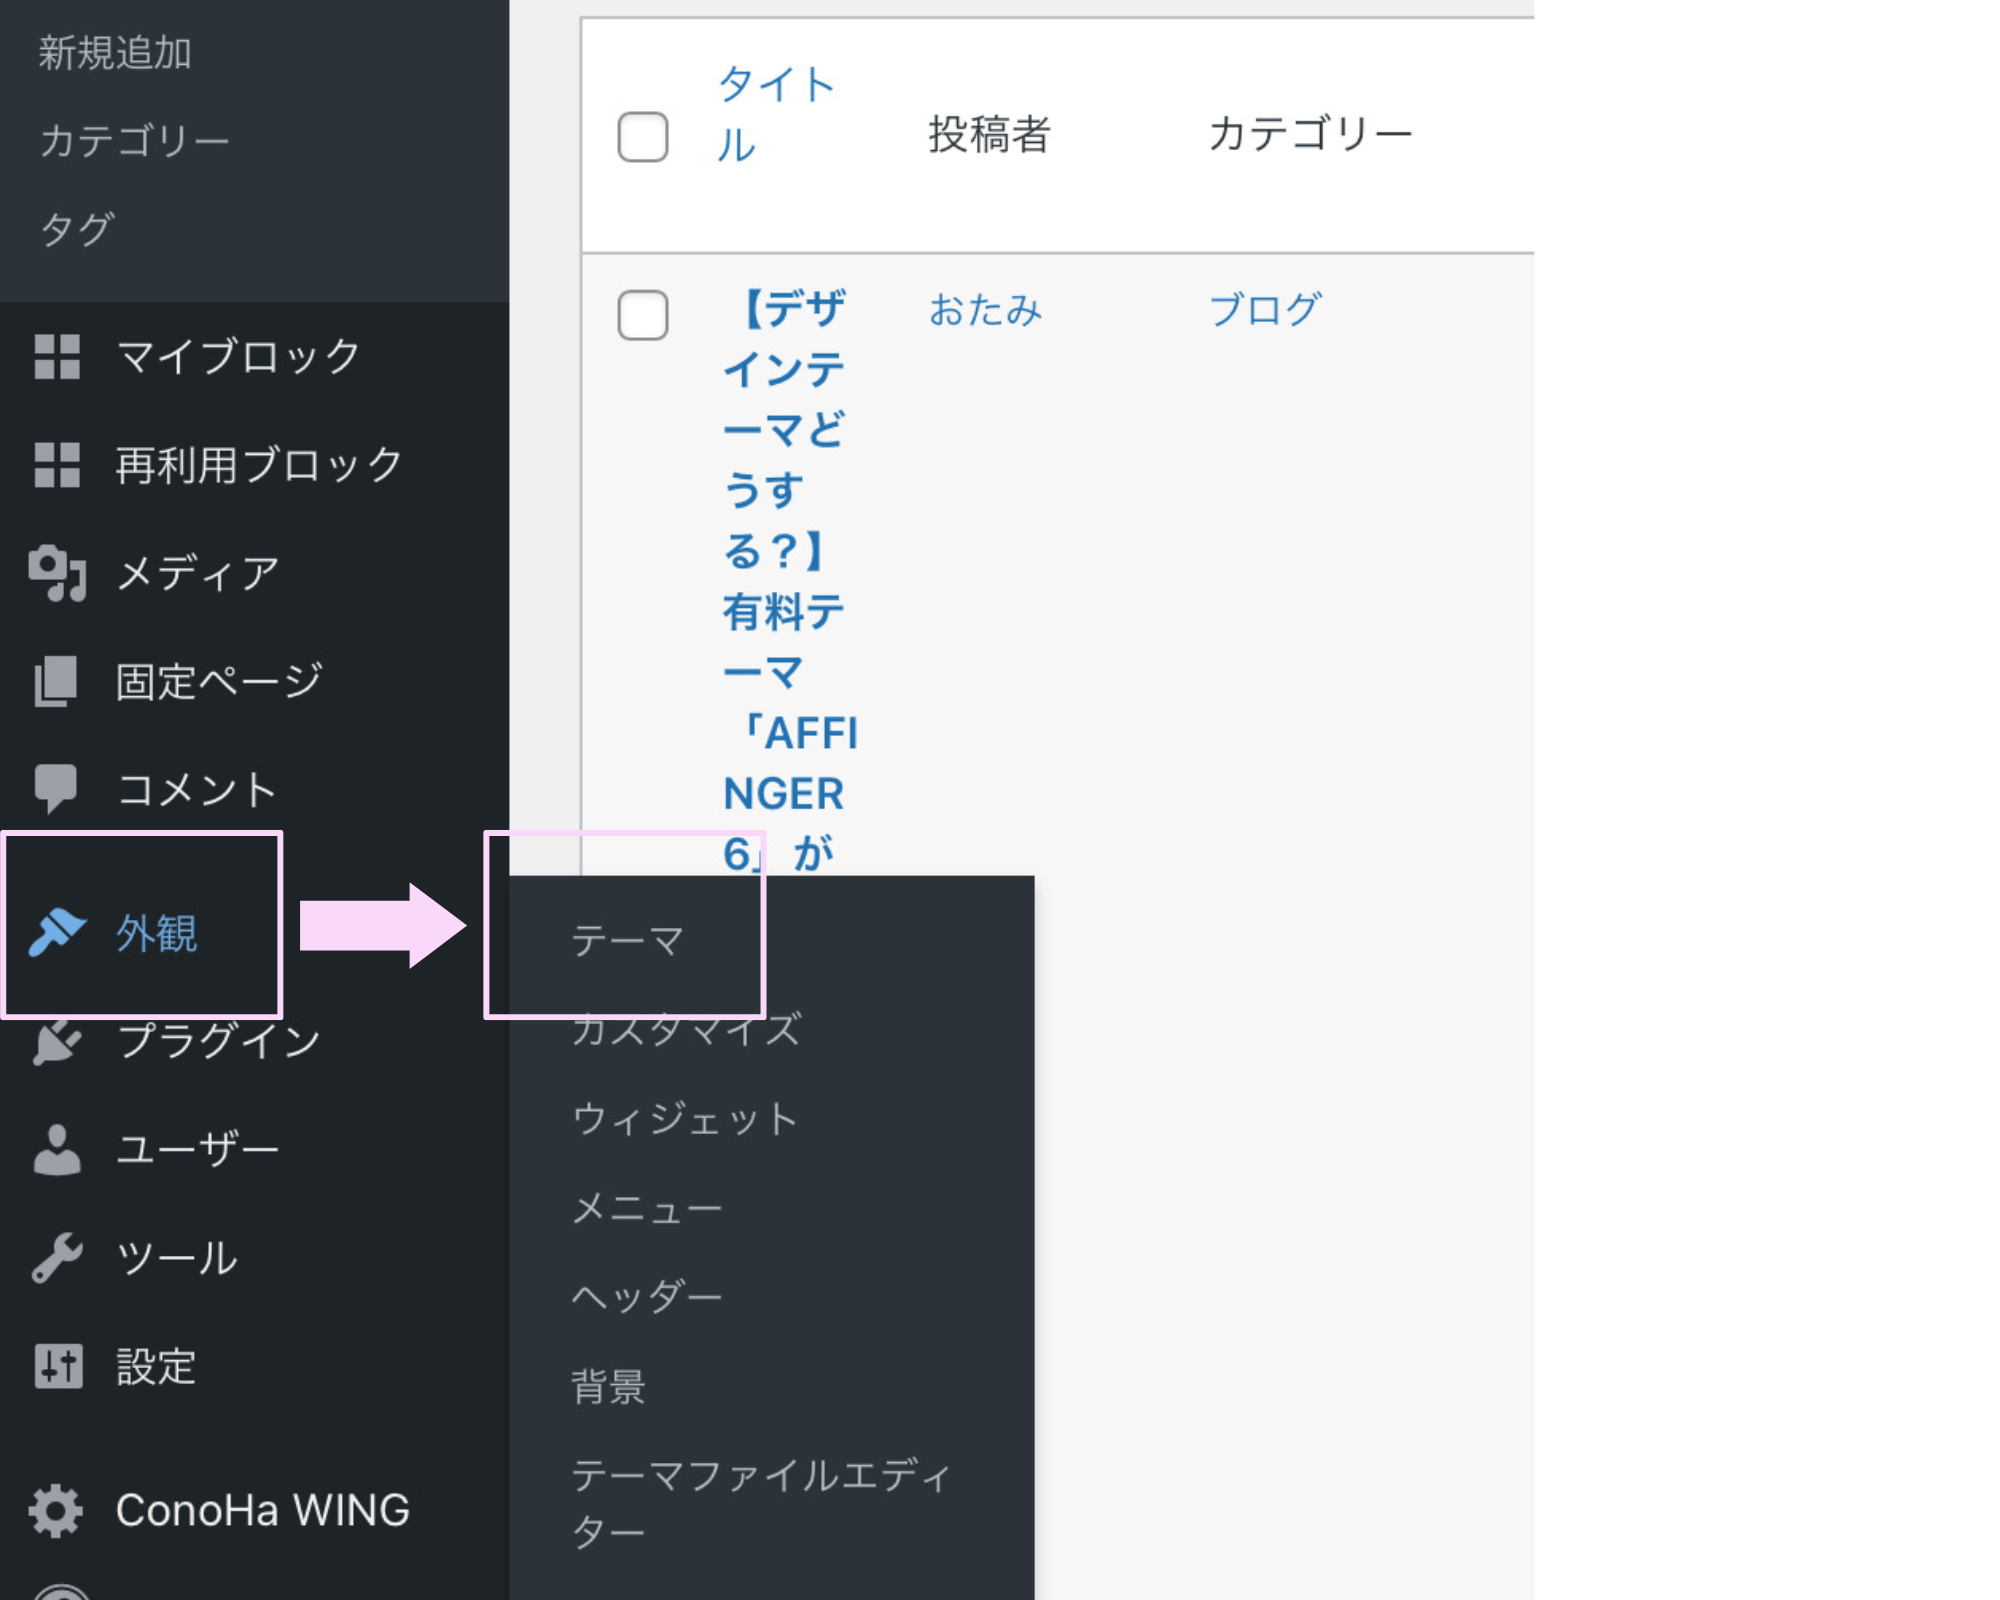Check the select-all posts checkbox
The height and width of the screenshot is (1600, 2000).
point(643,137)
